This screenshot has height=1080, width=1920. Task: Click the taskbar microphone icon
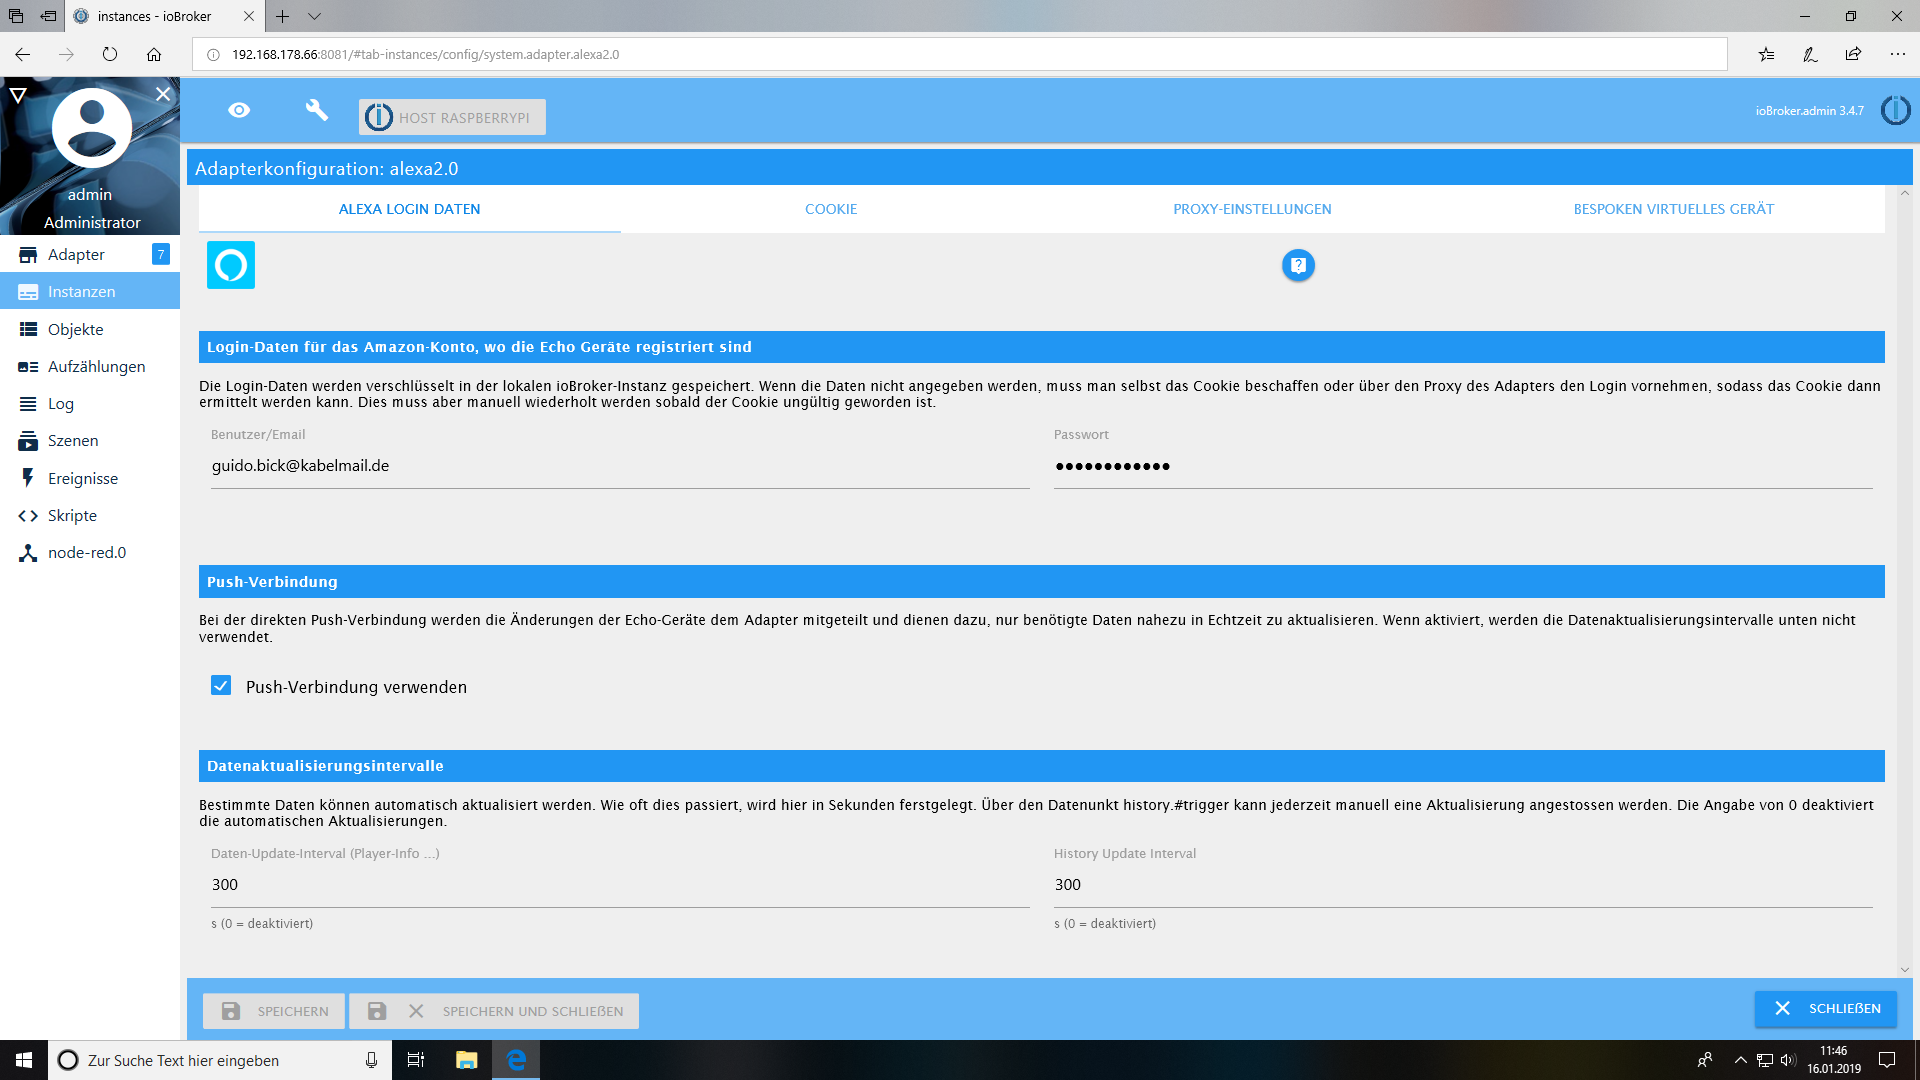coord(371,1060)
